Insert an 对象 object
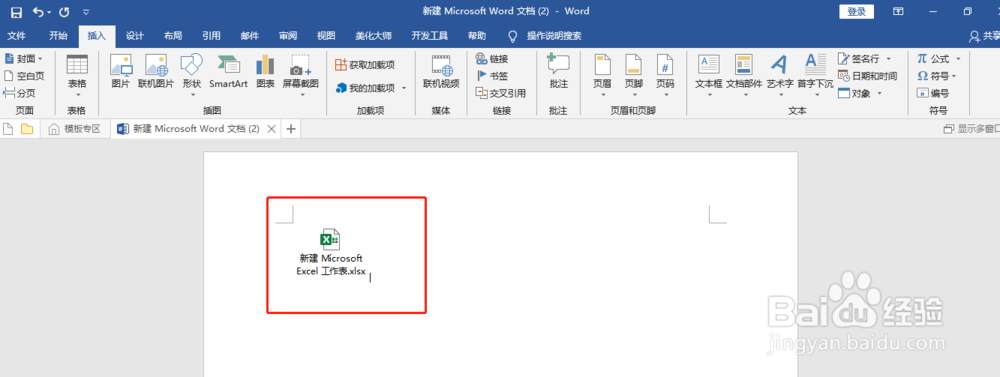 point(854,93)
